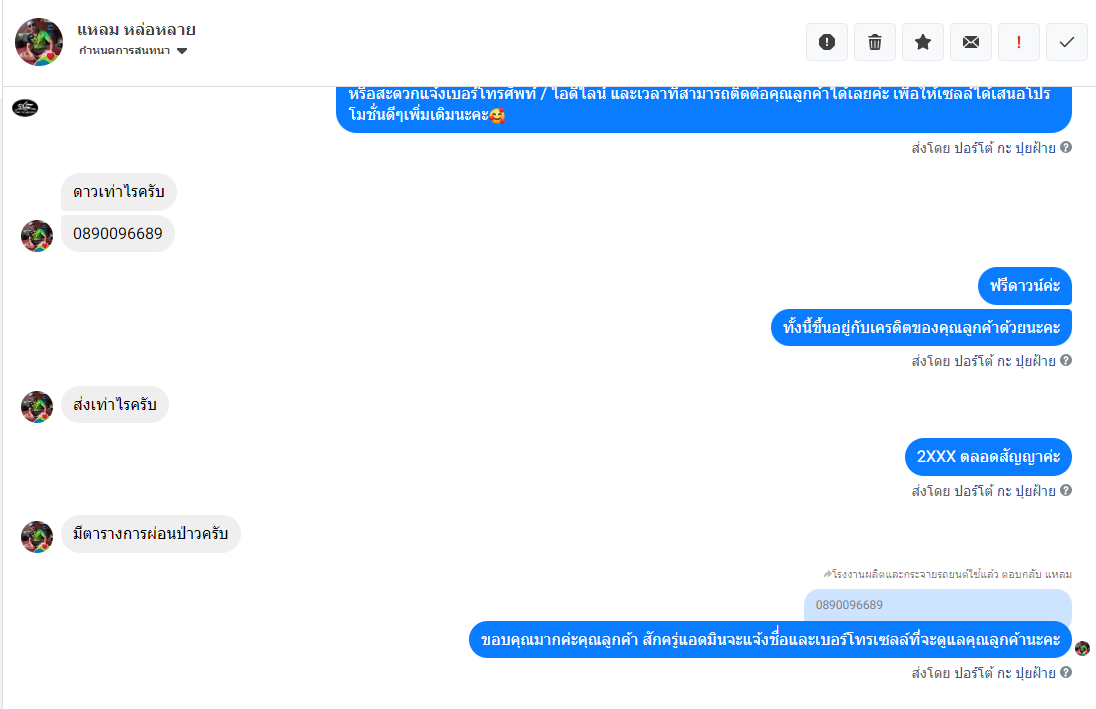This screenshot has height=709, width=1096.
Task: Click message มีตารางการผ่อนป่าวครับ
Action: (150, 534)
